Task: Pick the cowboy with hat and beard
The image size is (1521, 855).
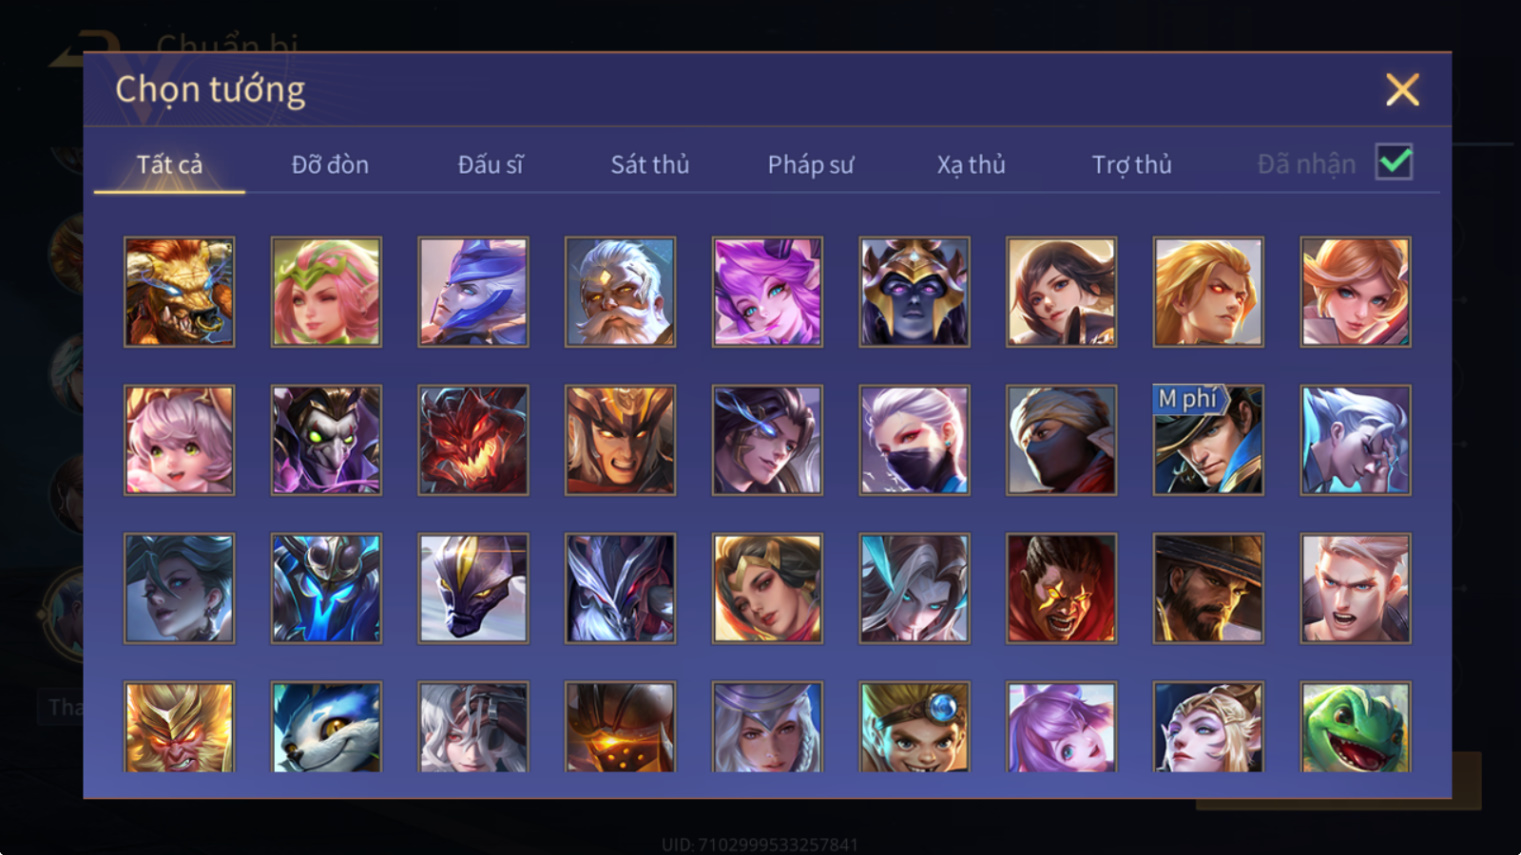Action: point(1208,588)
